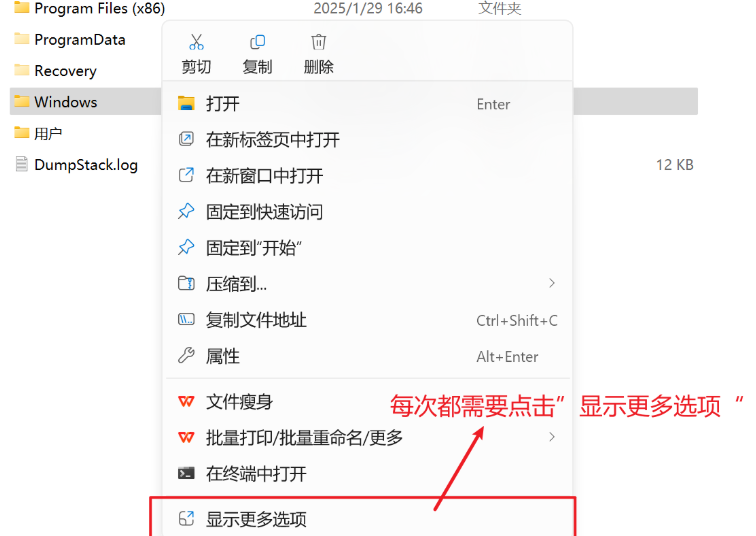Select the ProgramData folder

(x=80, y=40)
